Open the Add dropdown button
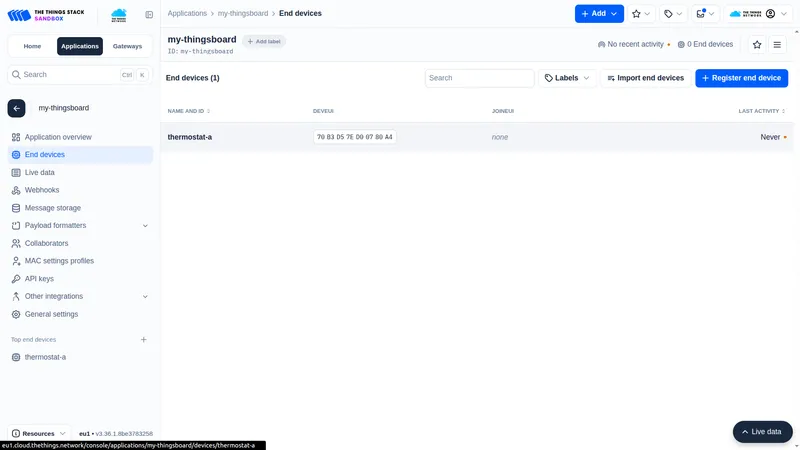800x450 pixels. (599, 14)
